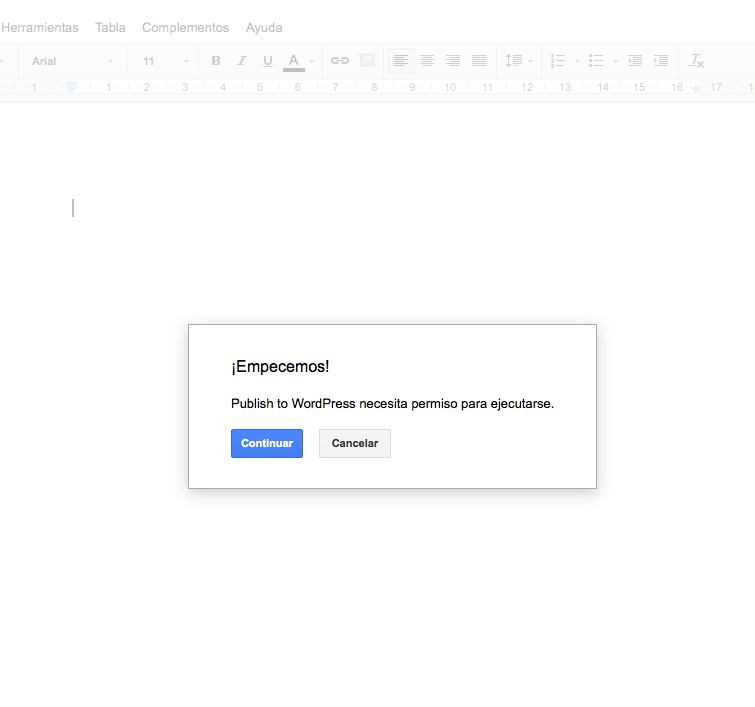
Task: Clear formatting with the Tx icon
Action: click(696, 61)
